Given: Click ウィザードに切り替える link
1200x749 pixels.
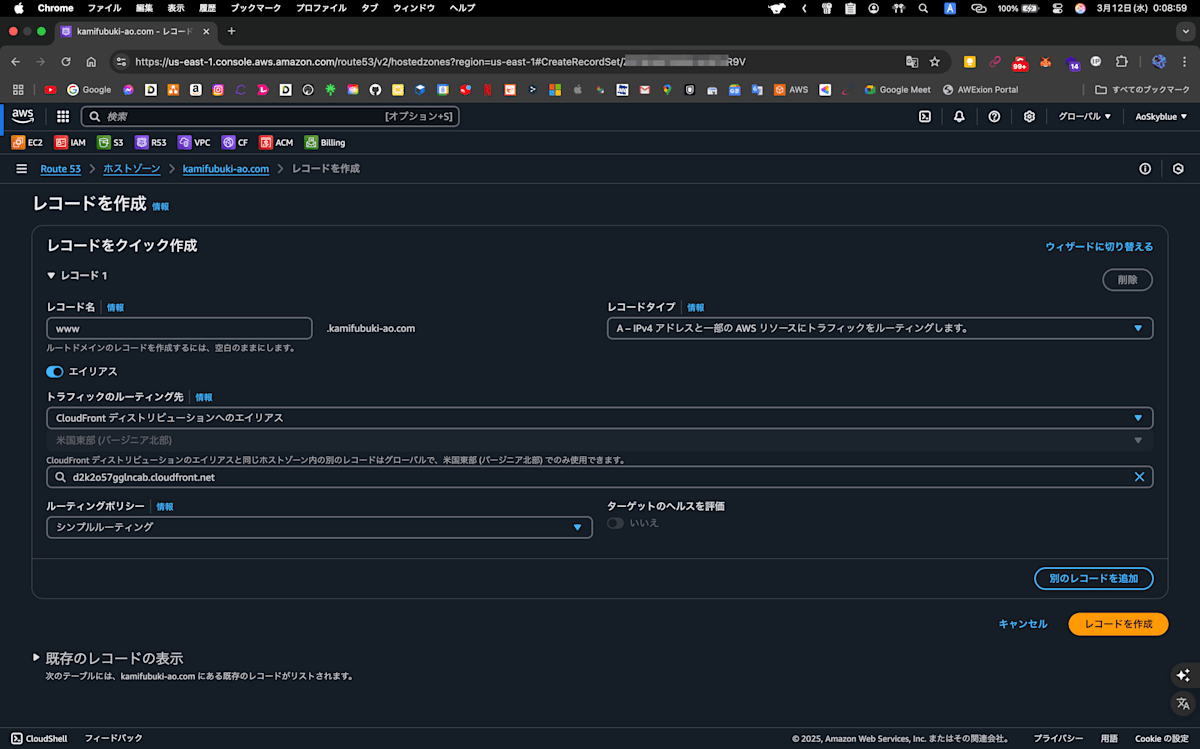Looking at the screenshot, I should (1099, 246).
